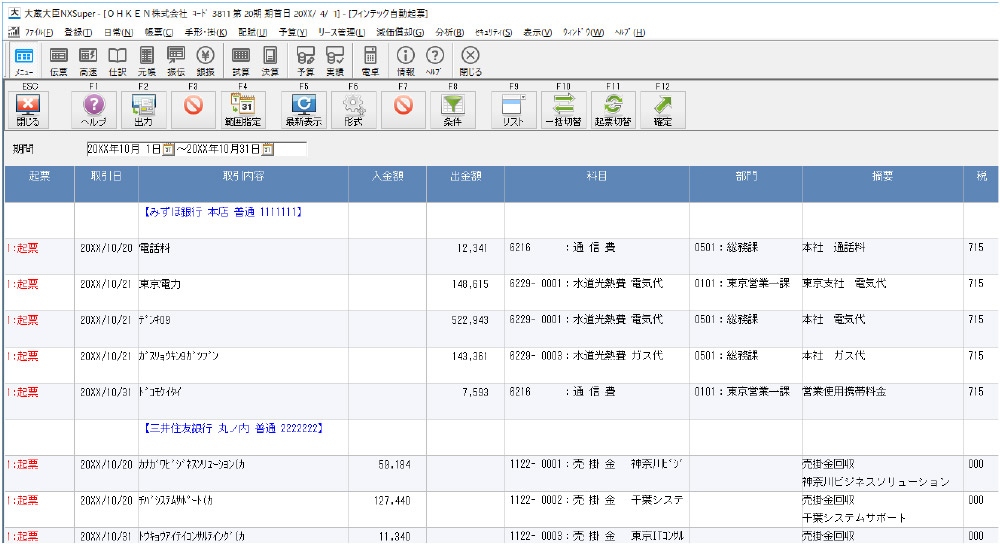Screen dimensions: 1000x544
Task: Select the みずほ銀行 本店 account header
Action: click(223, 212)
